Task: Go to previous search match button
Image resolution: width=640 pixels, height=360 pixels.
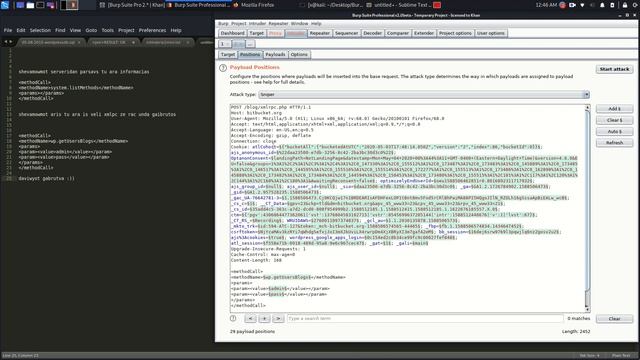Action: pyautogui.click(x=251, y=318)
